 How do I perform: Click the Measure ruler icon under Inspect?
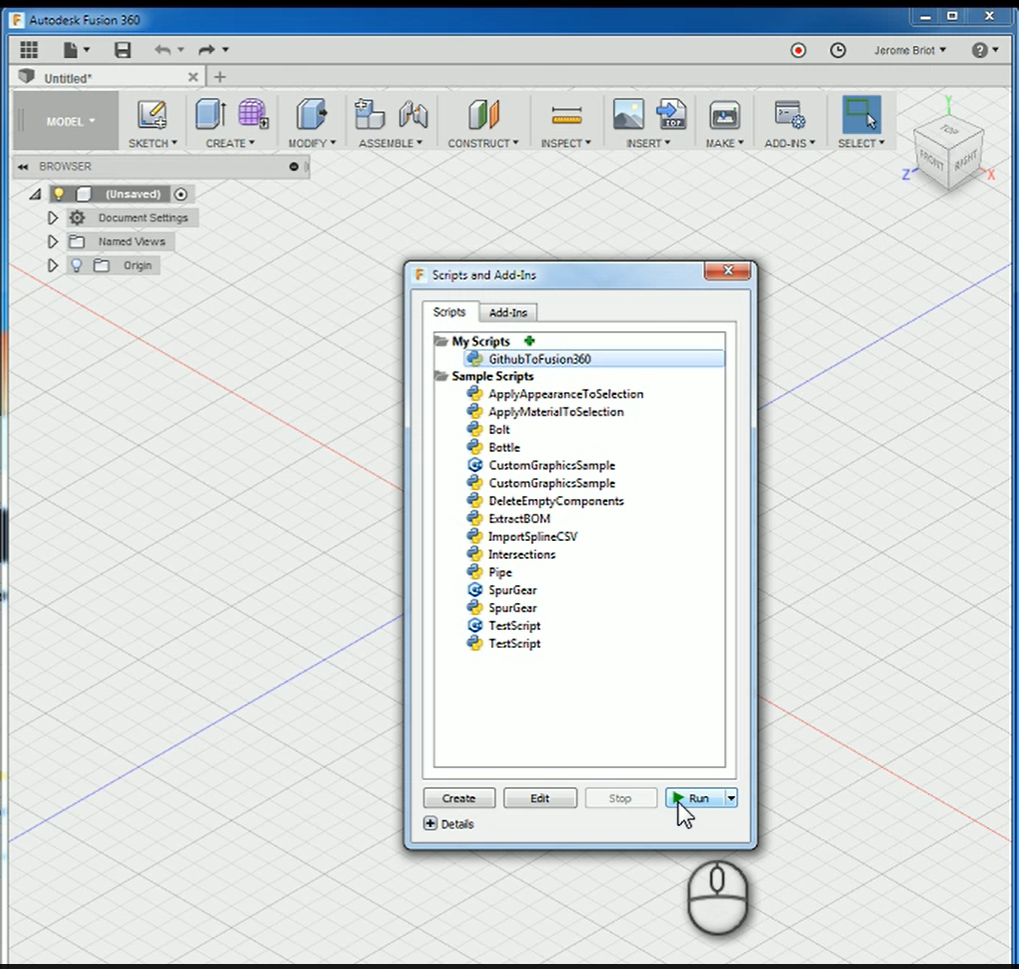tap(566, 115)
